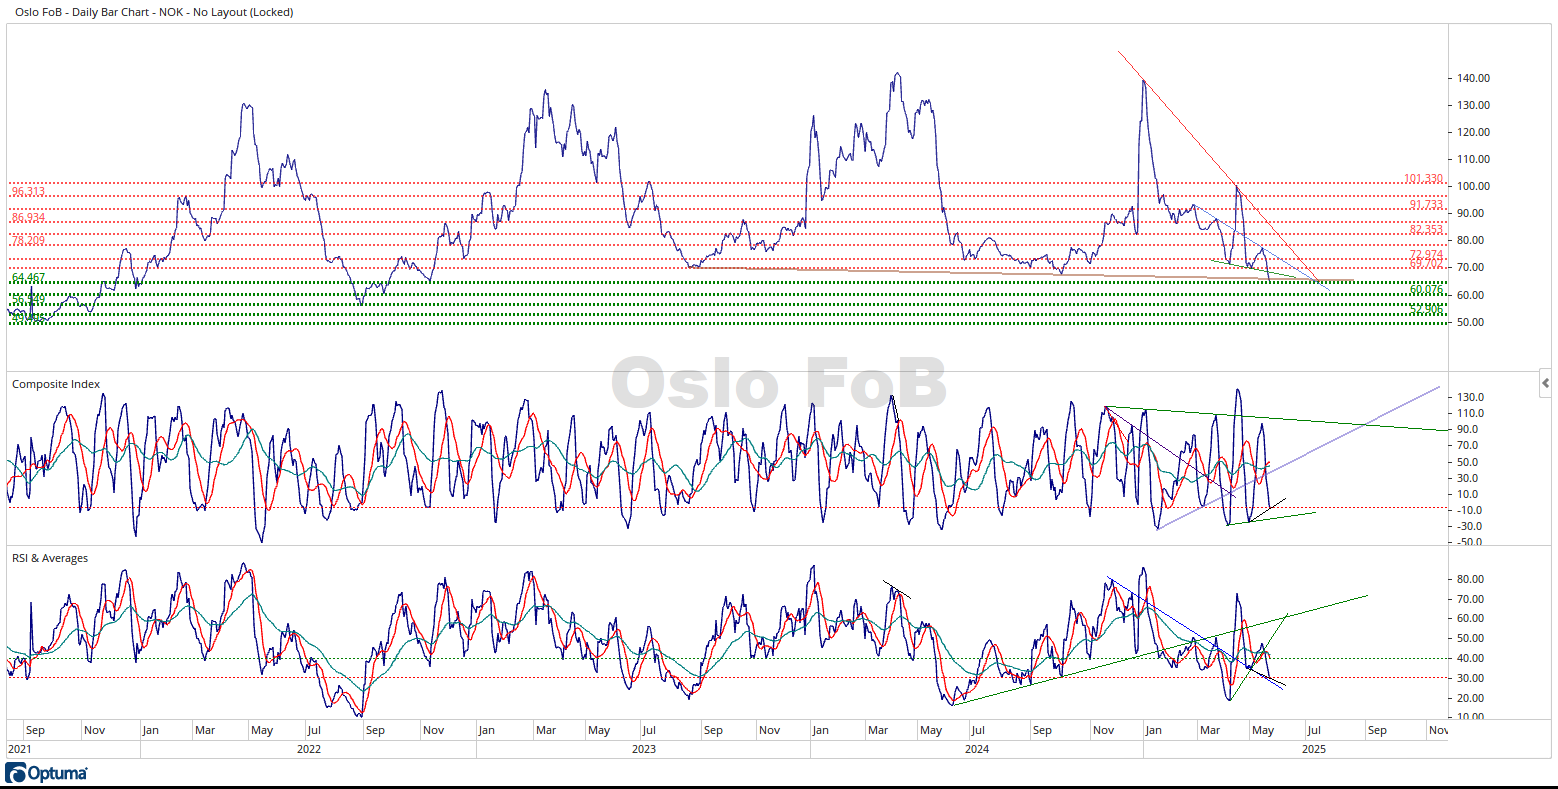Click the 52.906 green support label
Screen dimensions: 1558x789
coord(1426,310)
